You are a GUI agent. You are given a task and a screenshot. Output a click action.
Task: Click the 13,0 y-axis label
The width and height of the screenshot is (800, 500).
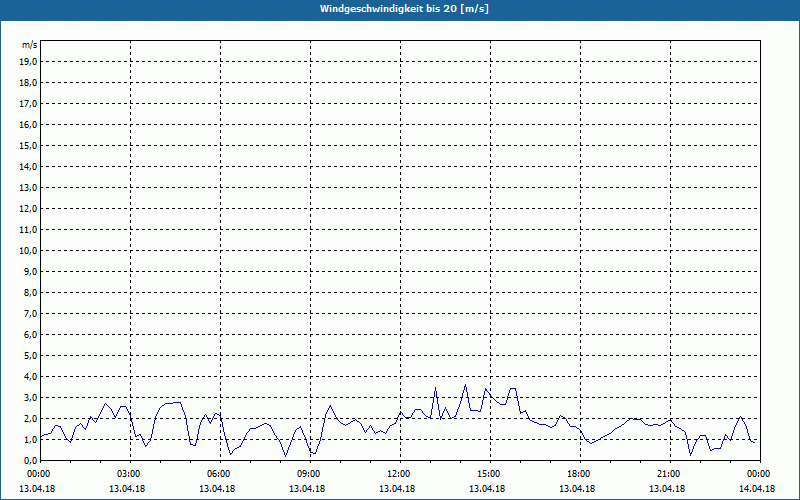tap(28, 188)
